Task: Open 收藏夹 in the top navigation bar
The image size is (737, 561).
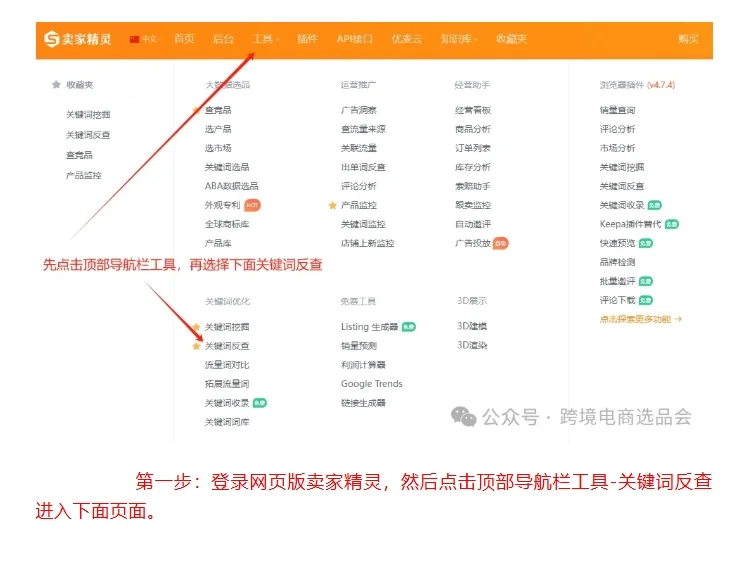Action: (x=511, y=39)
